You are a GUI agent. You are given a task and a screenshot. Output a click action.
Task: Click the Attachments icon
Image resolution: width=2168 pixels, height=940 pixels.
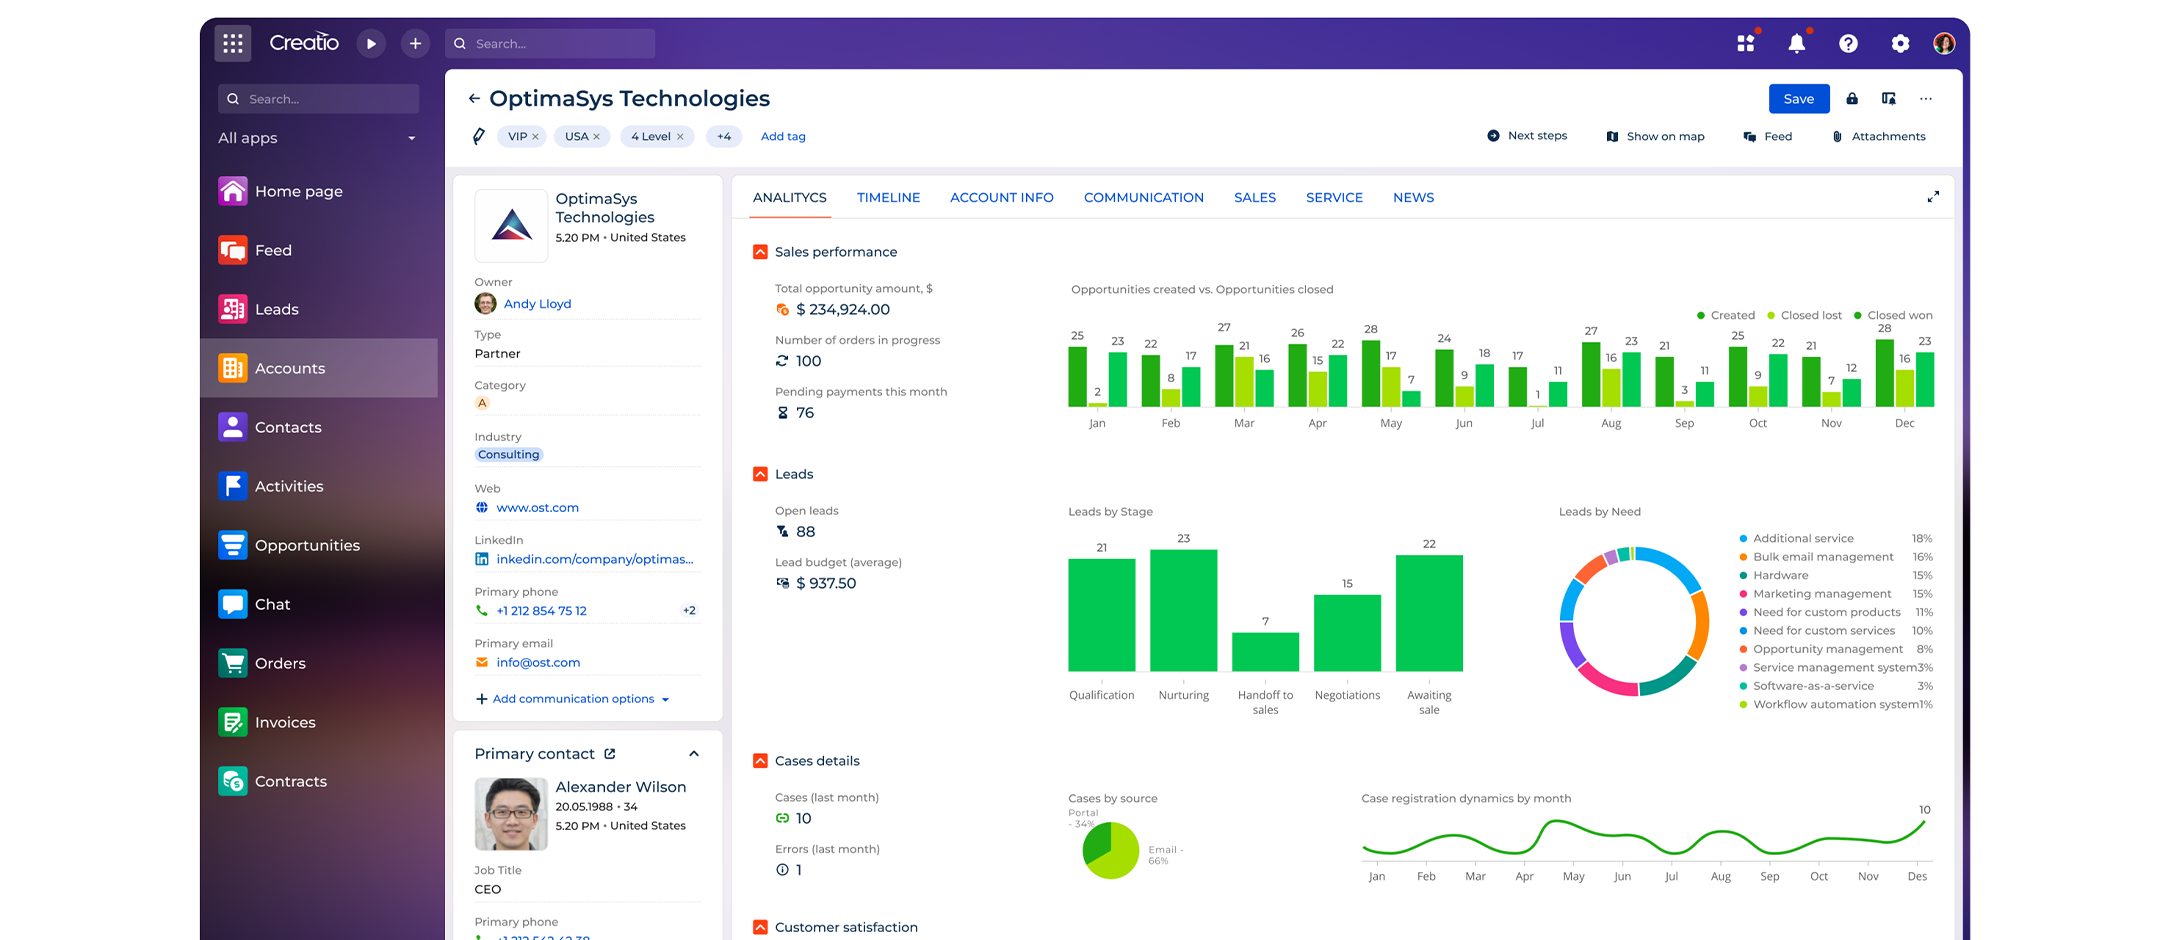pyautogui.click(x=1837, y=137)
